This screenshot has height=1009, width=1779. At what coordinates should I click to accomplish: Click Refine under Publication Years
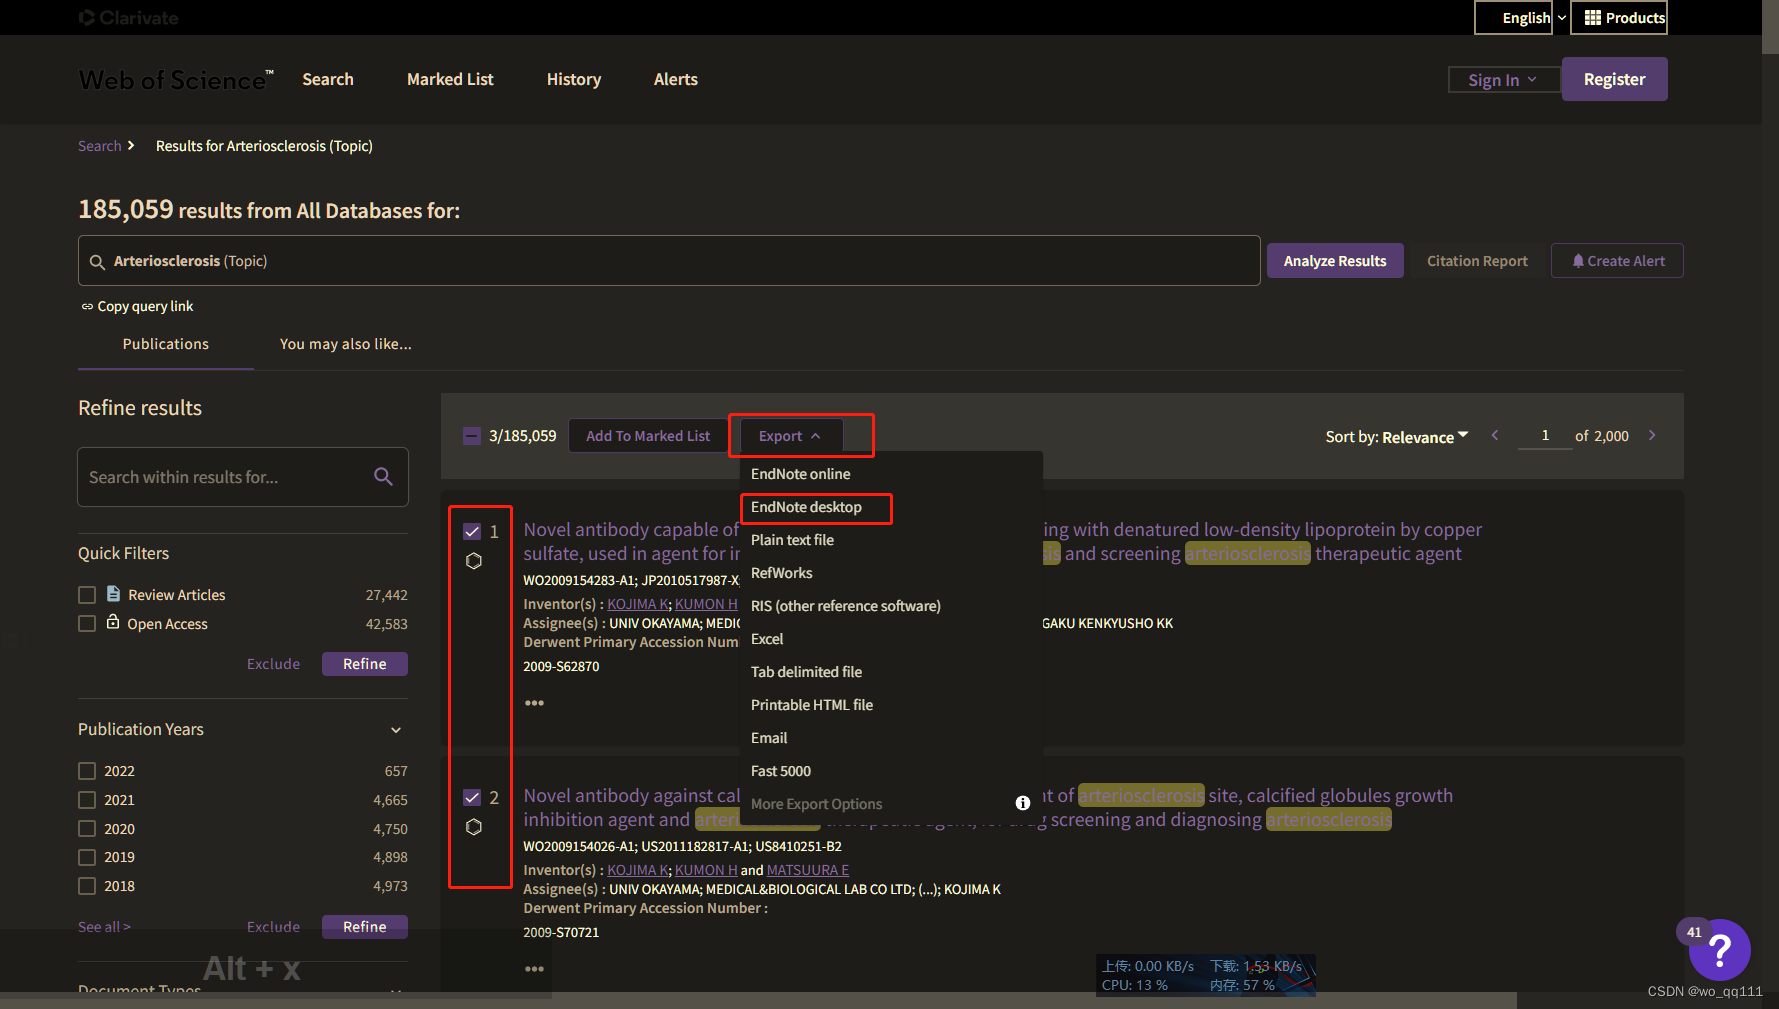[365, 927]
